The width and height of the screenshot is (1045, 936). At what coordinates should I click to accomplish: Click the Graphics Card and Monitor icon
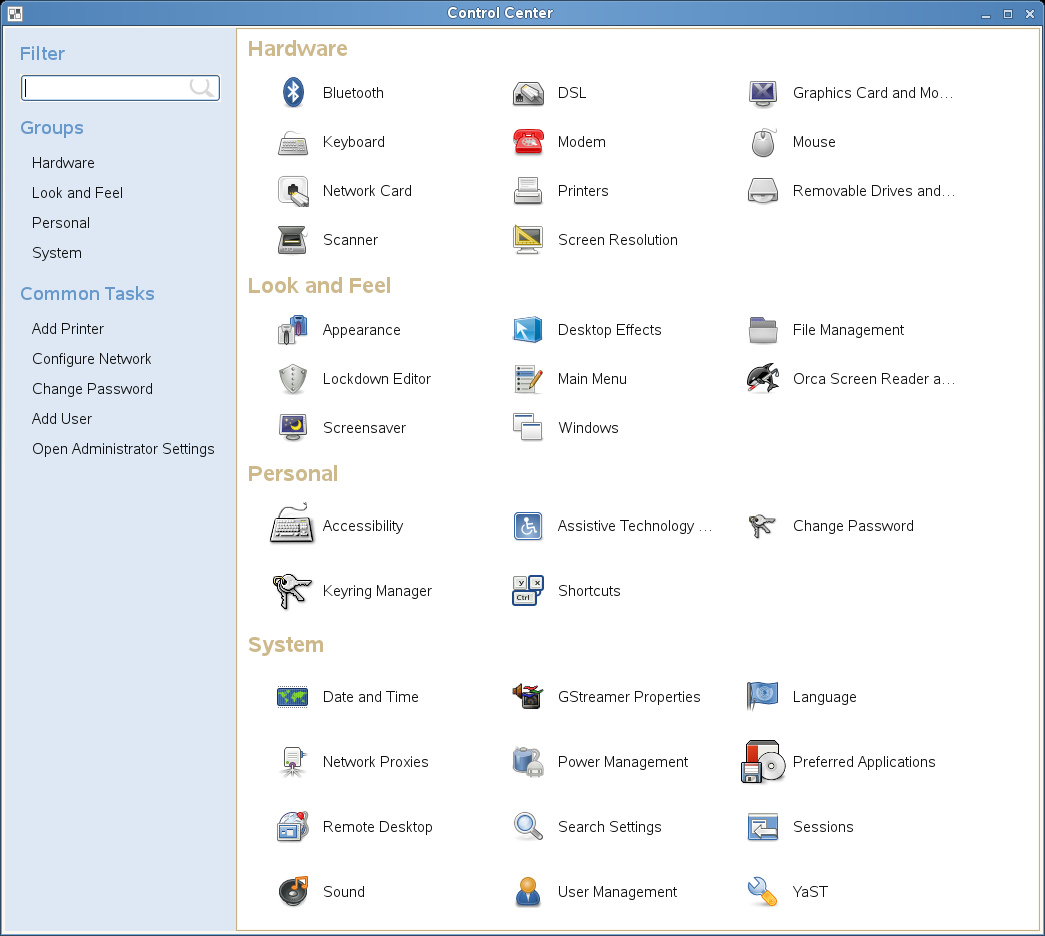[763, 93]
